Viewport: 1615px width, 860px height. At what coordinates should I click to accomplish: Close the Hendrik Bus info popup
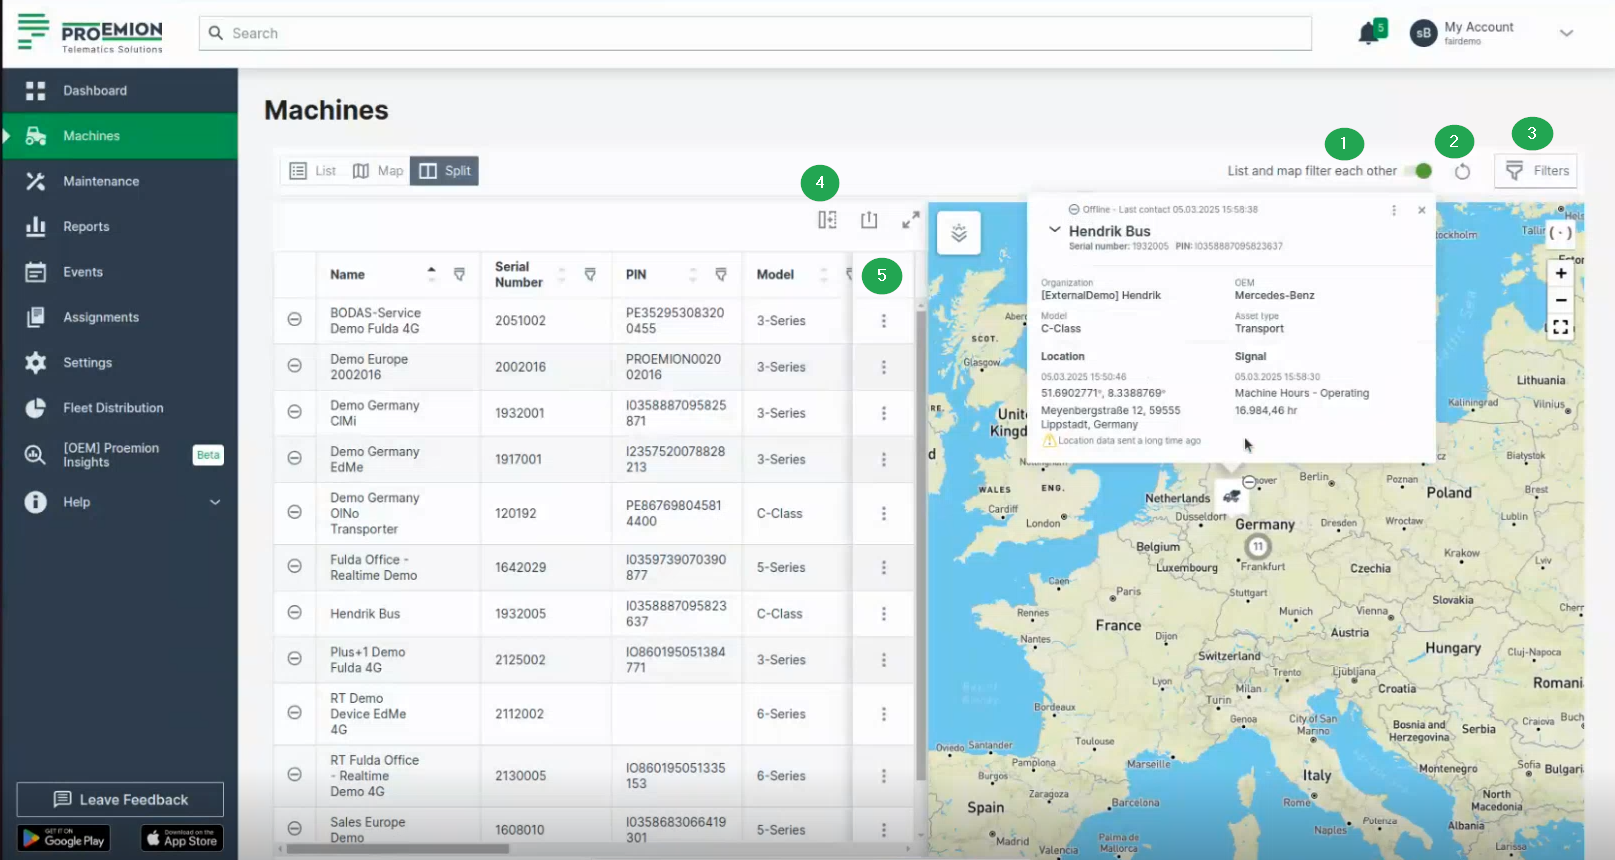pyautogui.click(x=1421, y=210)
